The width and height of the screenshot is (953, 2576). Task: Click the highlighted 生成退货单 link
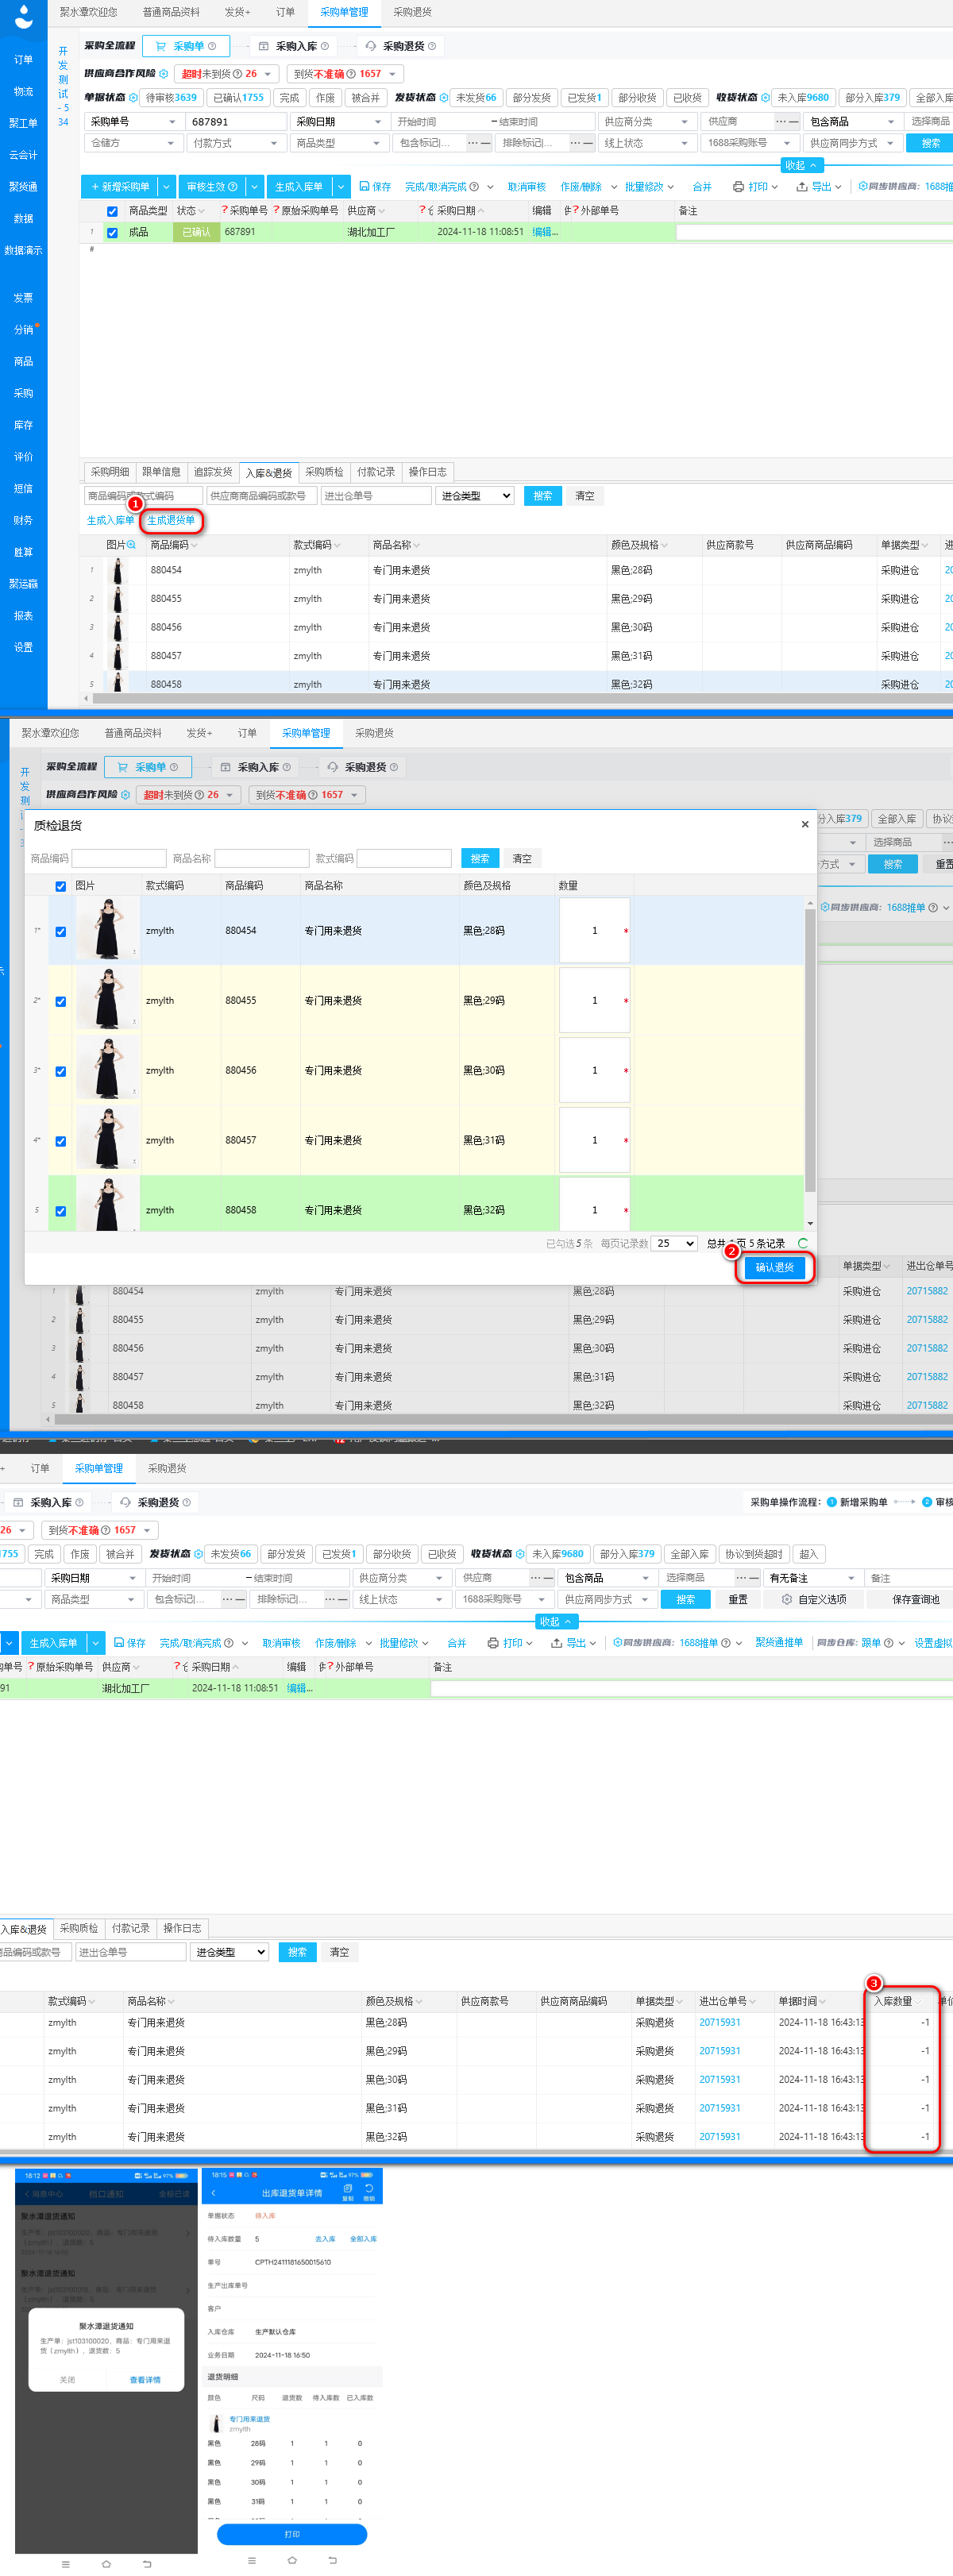(x=171, y=520)
